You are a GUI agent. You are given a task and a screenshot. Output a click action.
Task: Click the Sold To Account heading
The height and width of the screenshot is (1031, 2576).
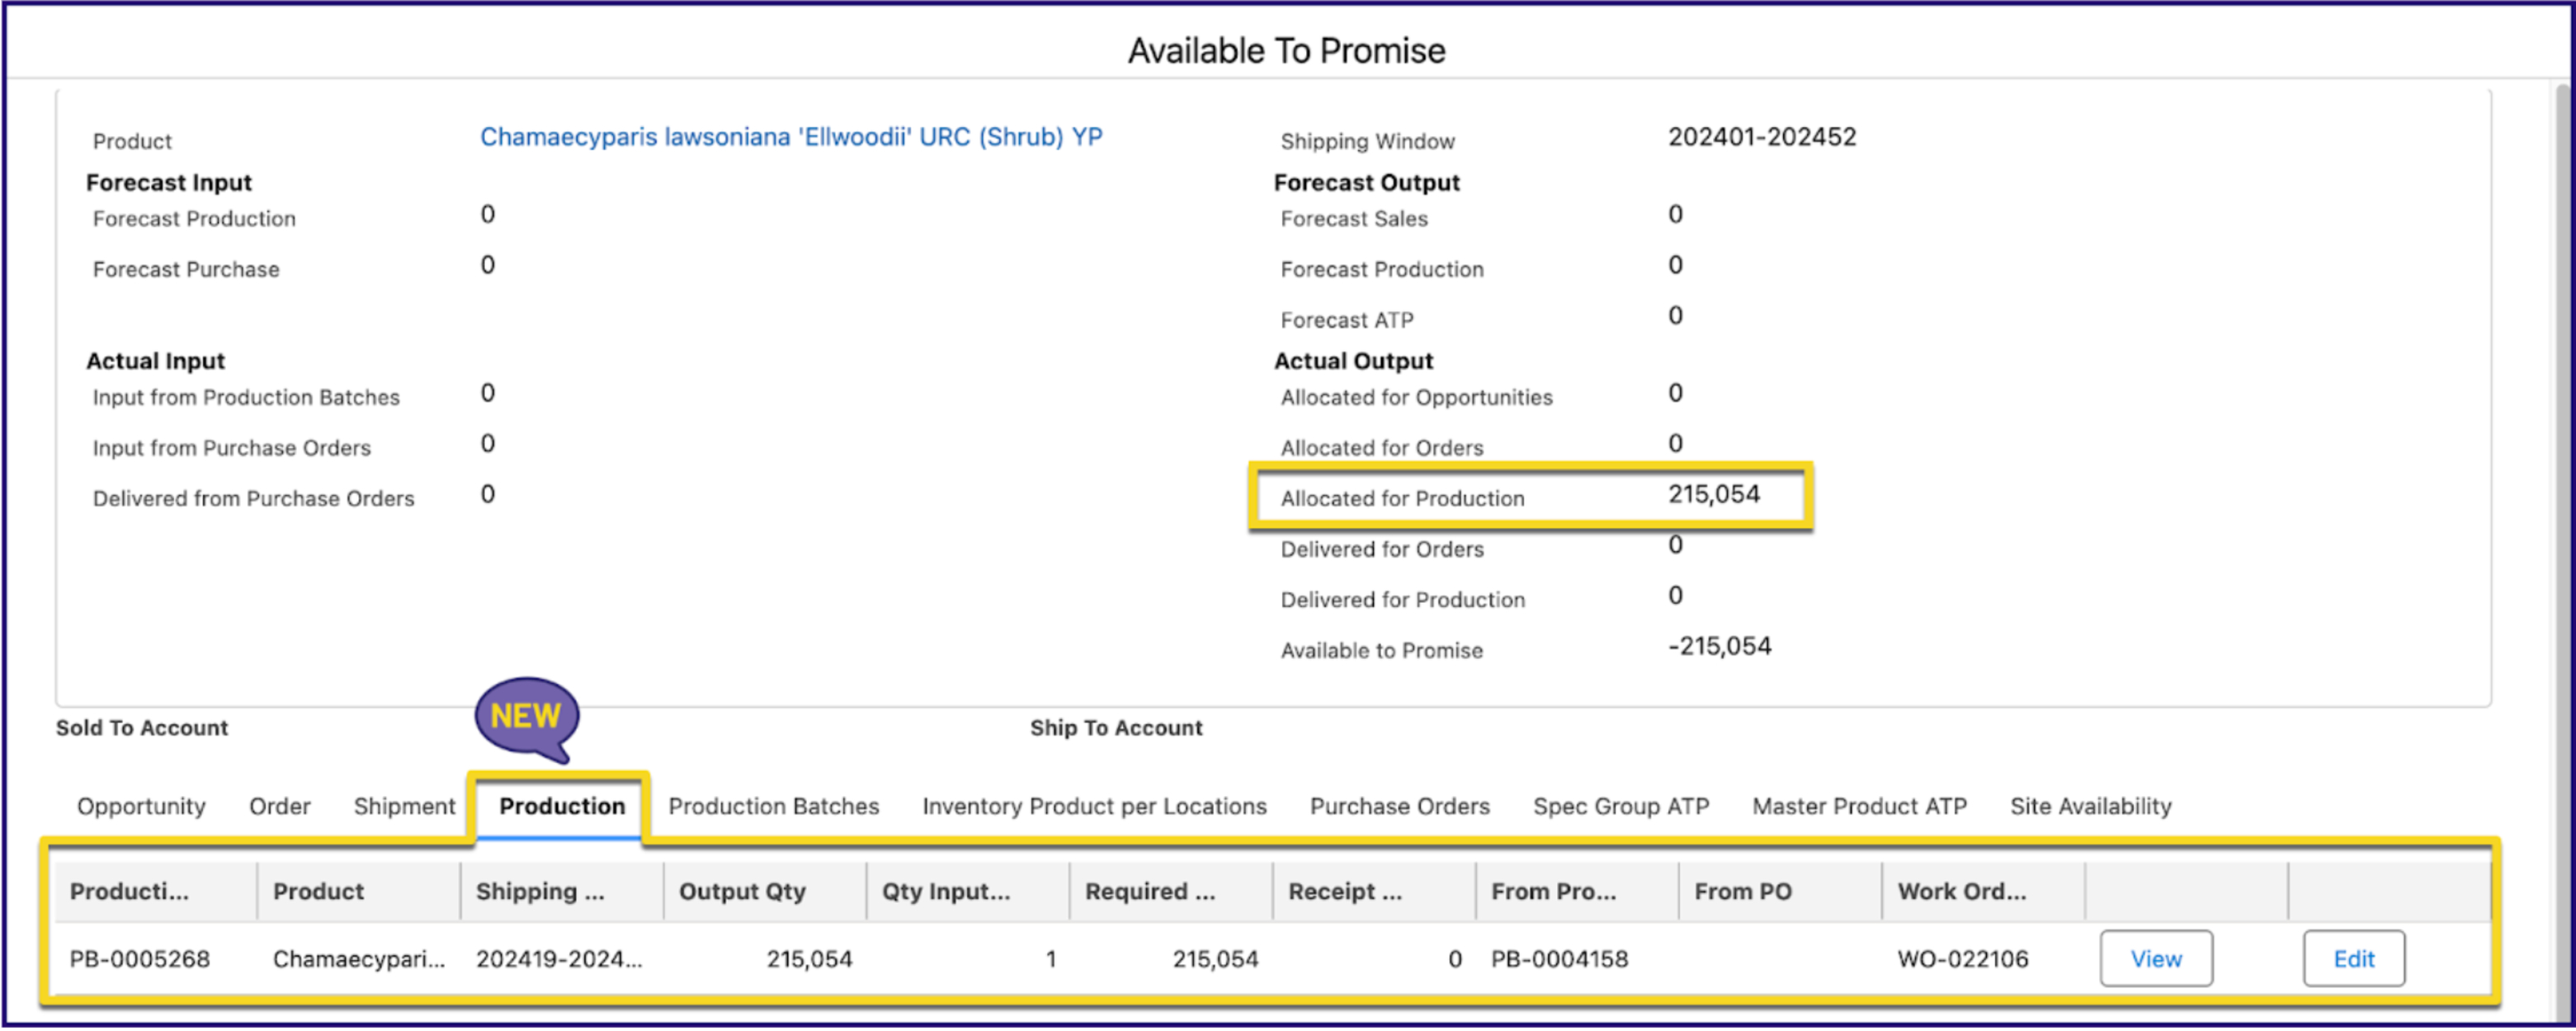(x=142, y=728)
